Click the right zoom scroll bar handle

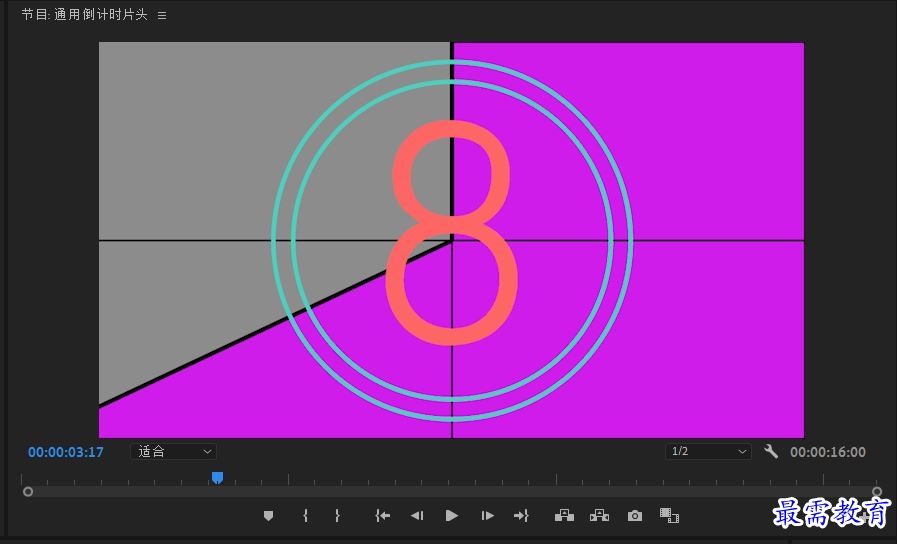pyautogui.click(x=876, y=492)
